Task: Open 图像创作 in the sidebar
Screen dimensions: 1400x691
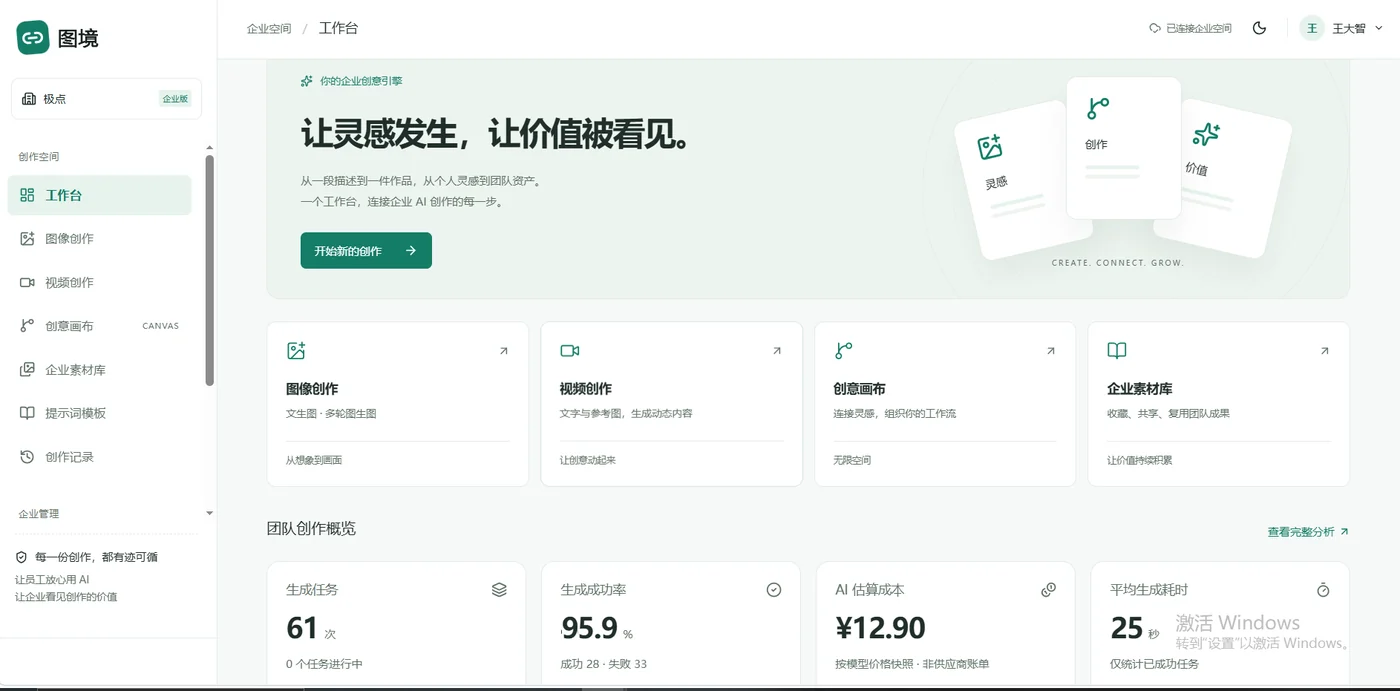Action: (x=99, y=239)
